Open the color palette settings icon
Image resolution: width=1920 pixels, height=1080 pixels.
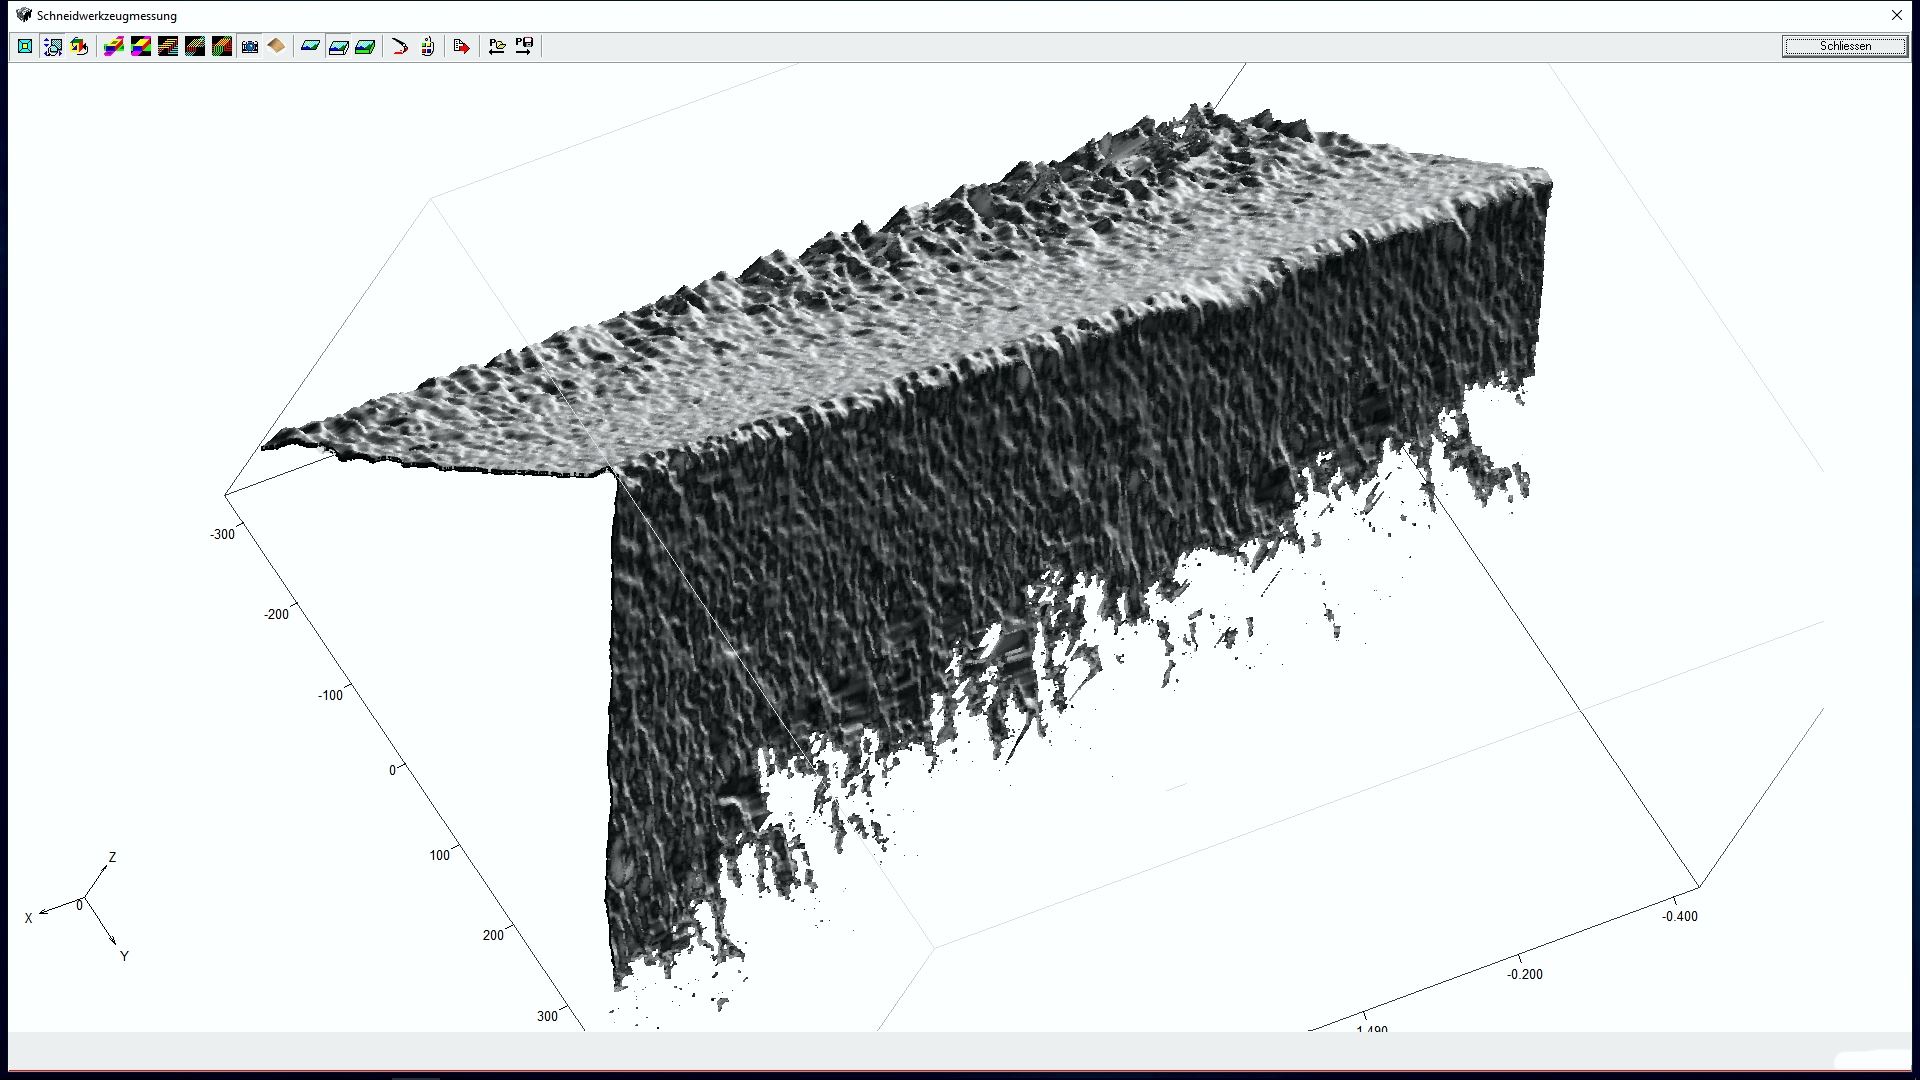[x=428, y=46]
